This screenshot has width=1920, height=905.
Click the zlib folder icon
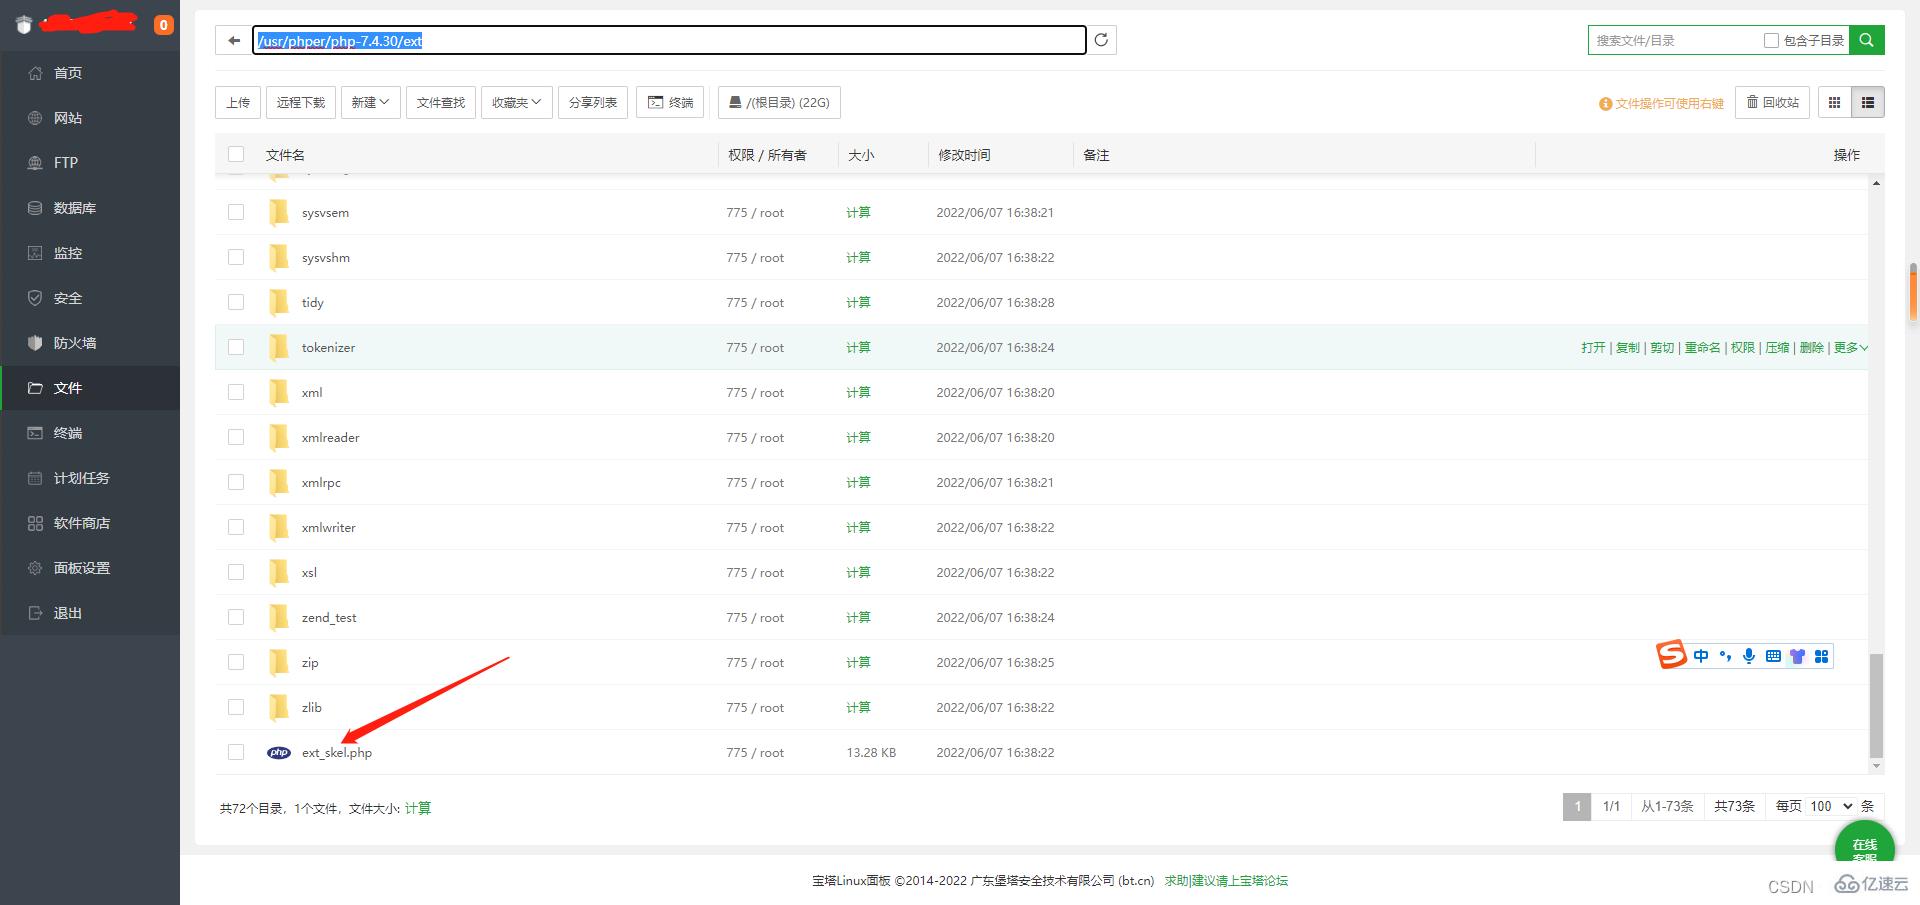[x=279, y=707]
